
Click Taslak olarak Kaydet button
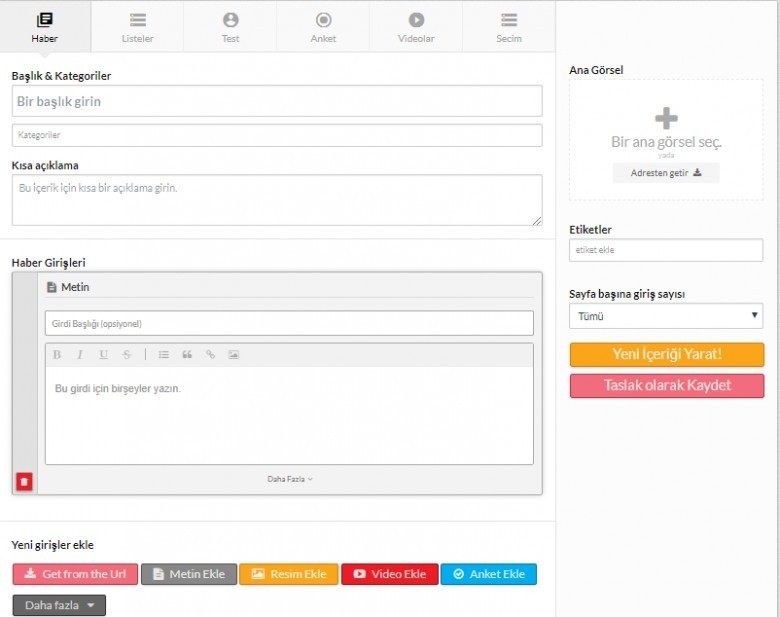point(667,386)
